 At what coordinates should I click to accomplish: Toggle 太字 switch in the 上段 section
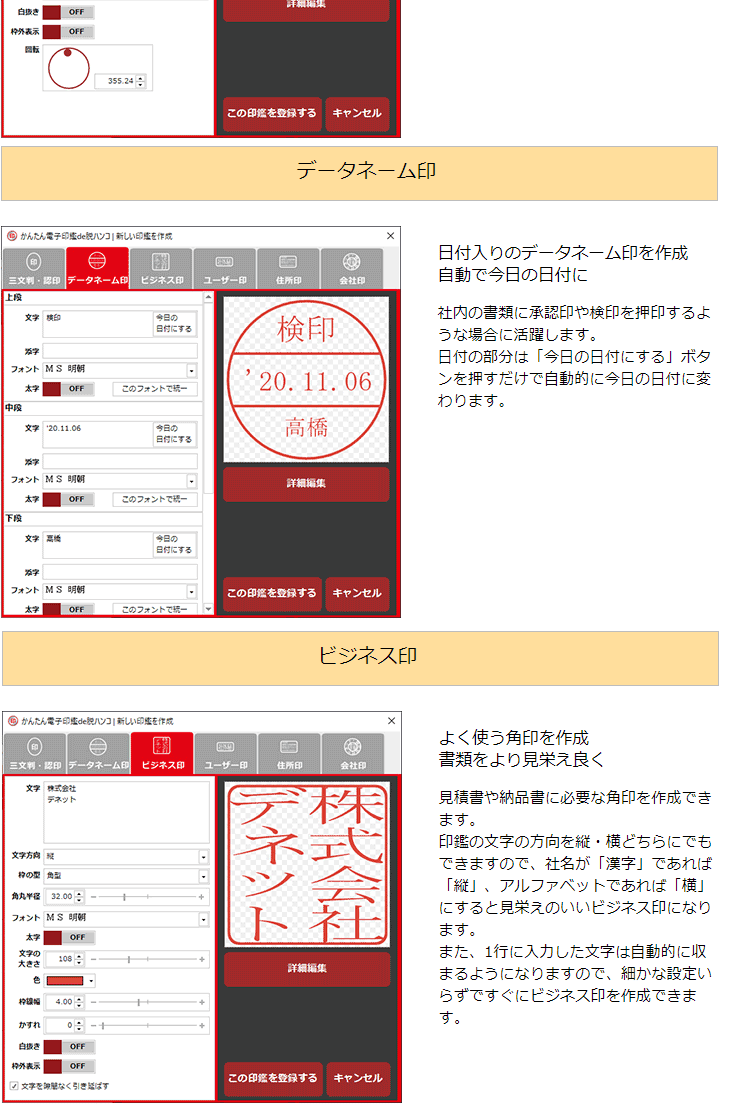click(x=74, y=389)
